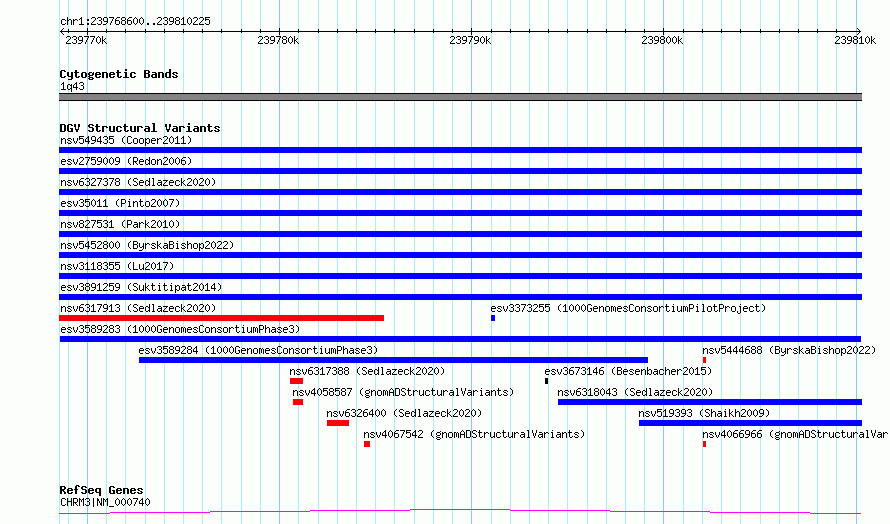
Task: Click the red nsv4058587 variant bar
Action: click(x=298, y=402)
